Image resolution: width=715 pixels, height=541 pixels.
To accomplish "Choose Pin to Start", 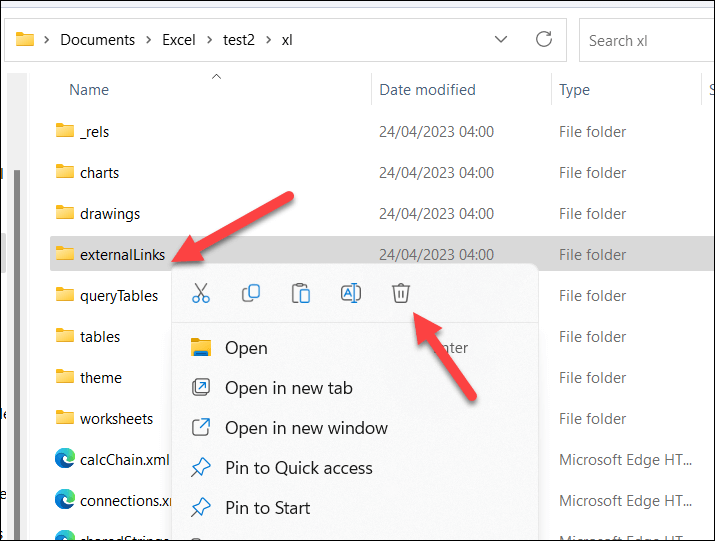I will (x=355, y=508).
